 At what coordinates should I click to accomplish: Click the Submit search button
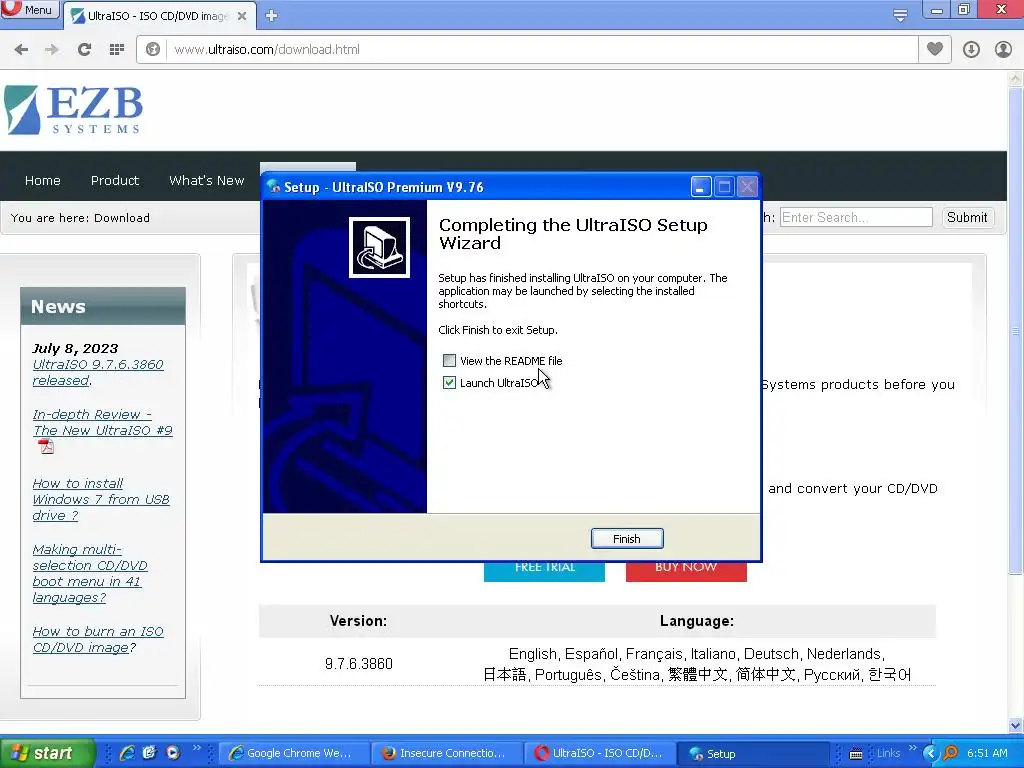click(x=967, y=217)
